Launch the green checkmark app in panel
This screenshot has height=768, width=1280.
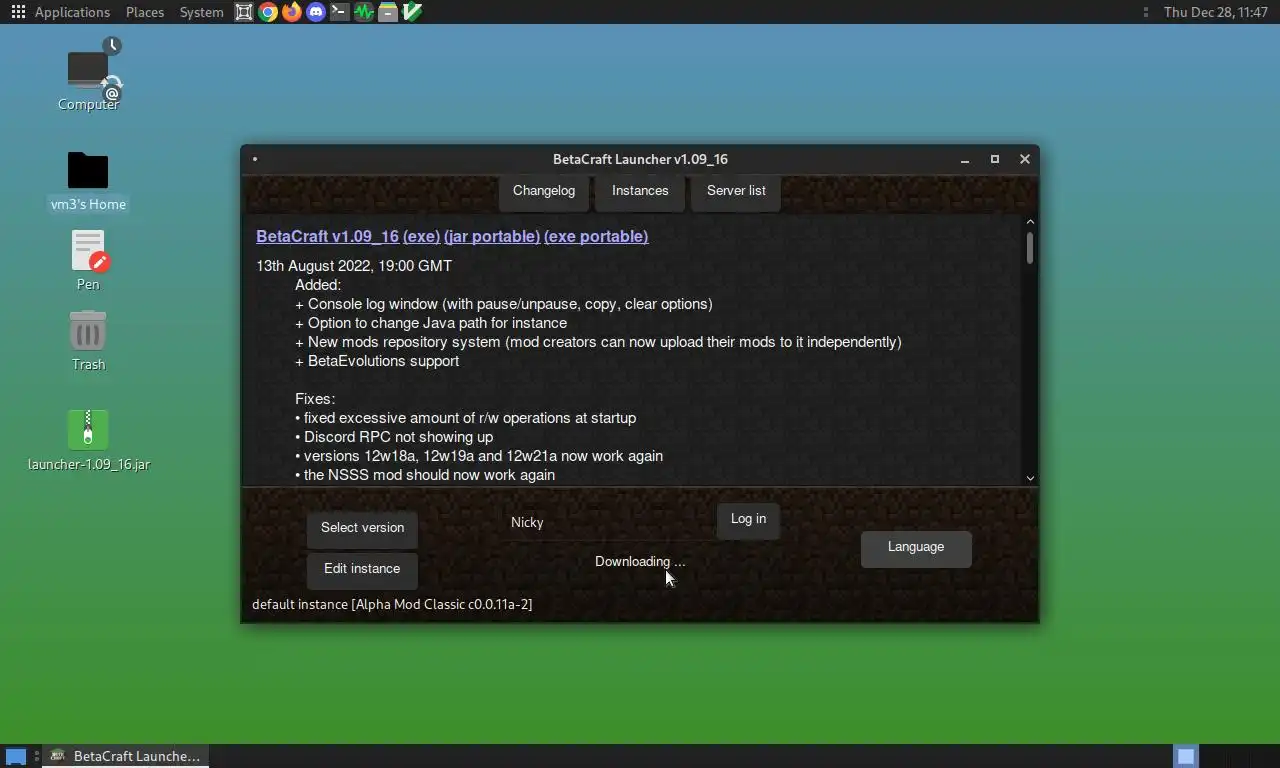(x=412, y=12)
